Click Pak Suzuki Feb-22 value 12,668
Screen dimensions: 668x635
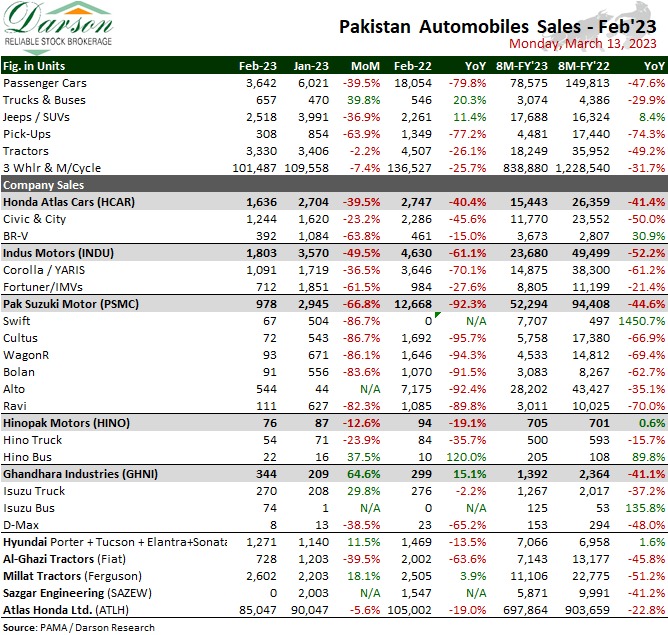(413, 304)
